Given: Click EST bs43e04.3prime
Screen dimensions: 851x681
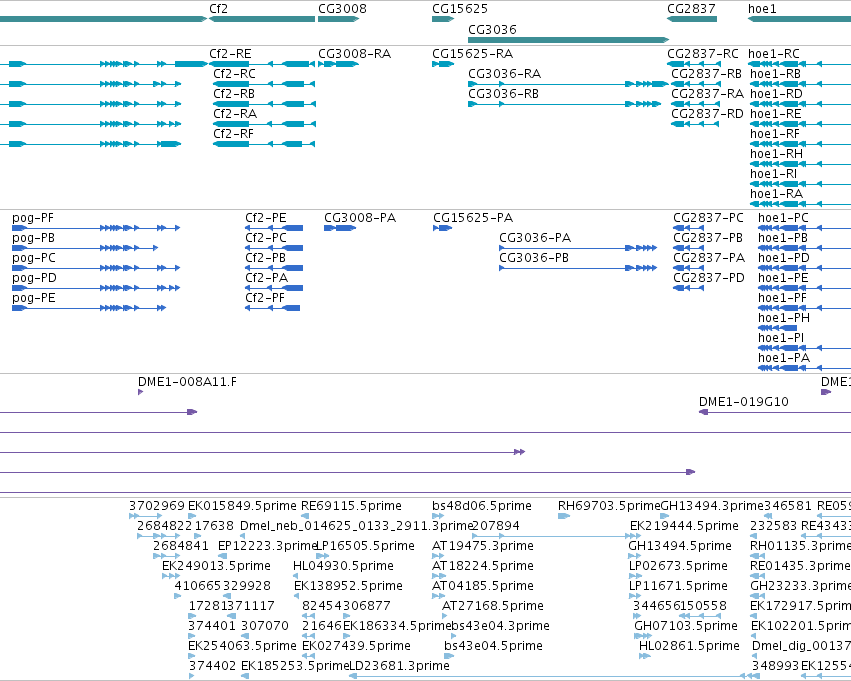Looking at the screenshot, I should pos(500,626).
